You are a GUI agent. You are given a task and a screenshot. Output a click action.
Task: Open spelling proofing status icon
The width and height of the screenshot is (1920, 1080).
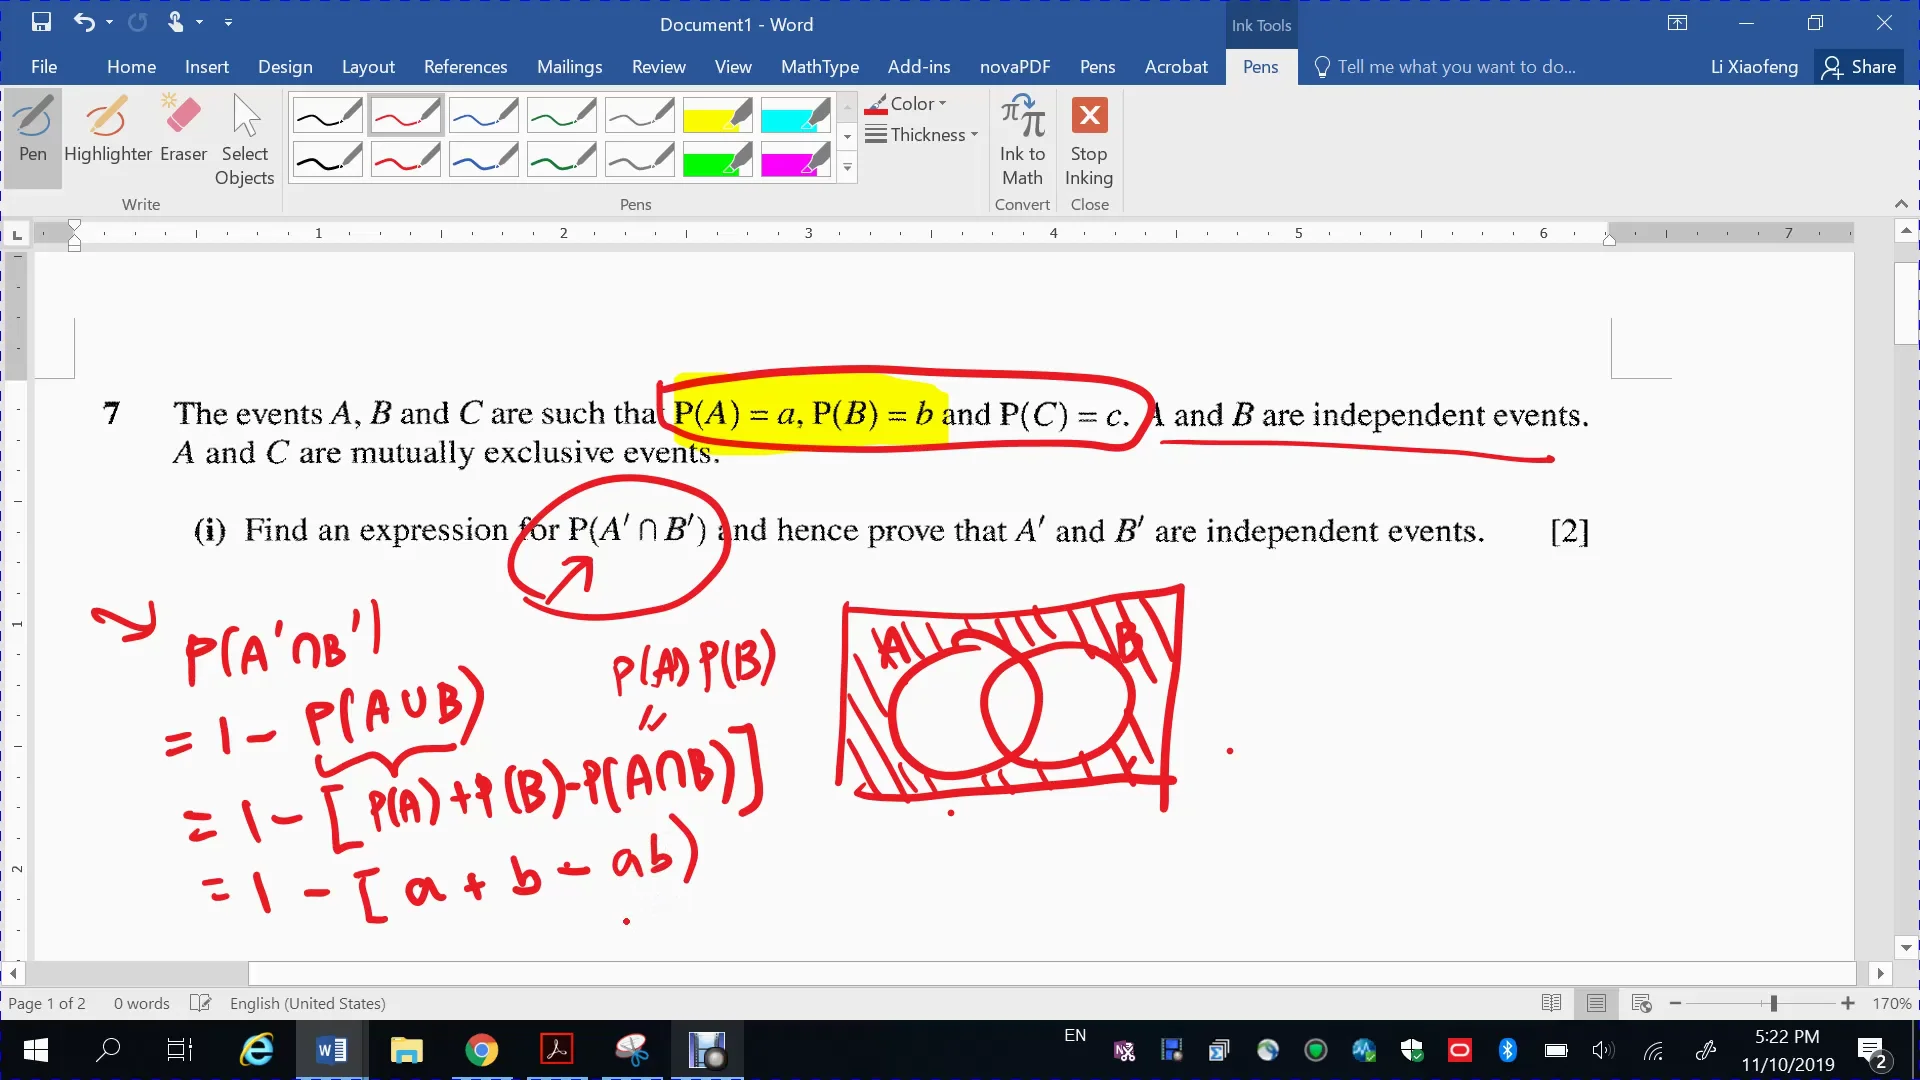(x=200, y=1003)
